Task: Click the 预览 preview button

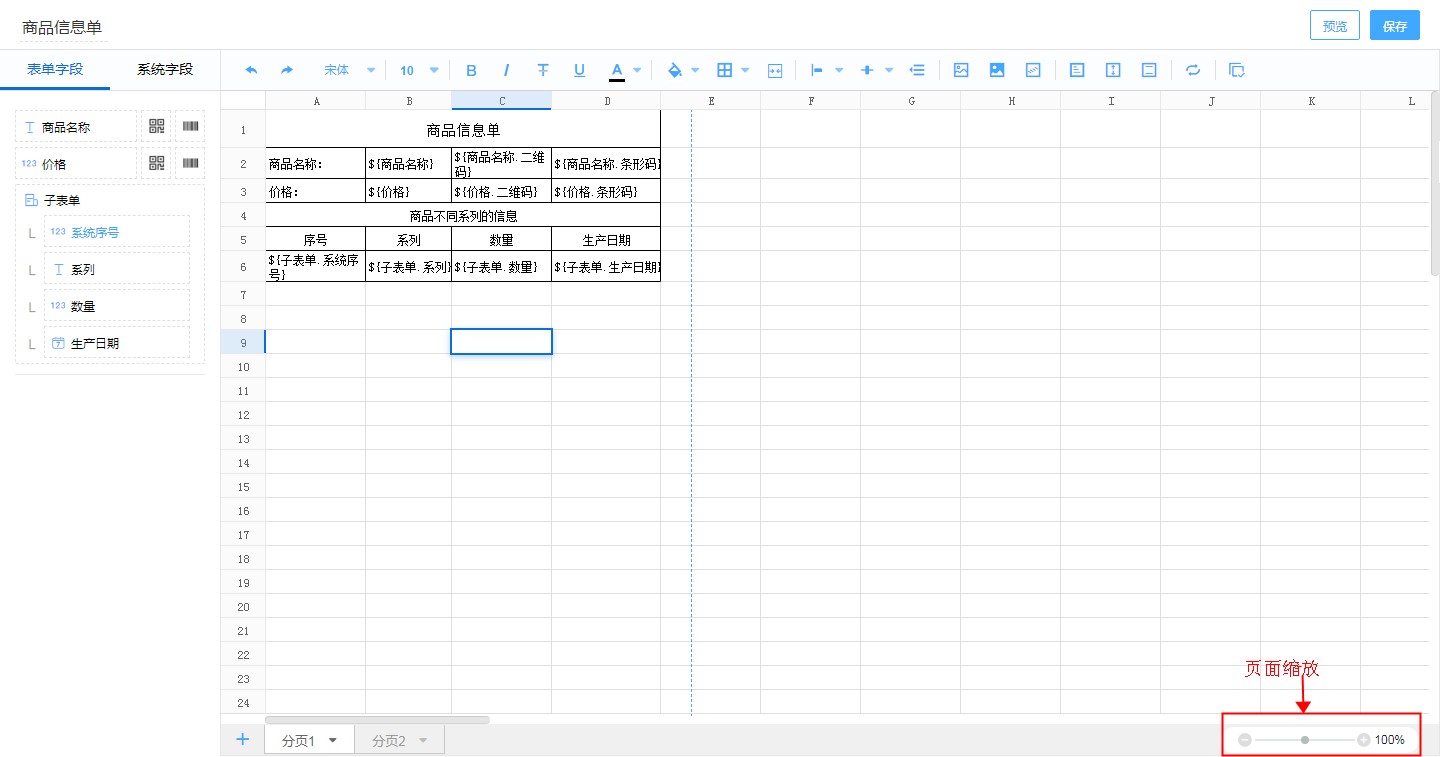Action: click(1334, 25)
